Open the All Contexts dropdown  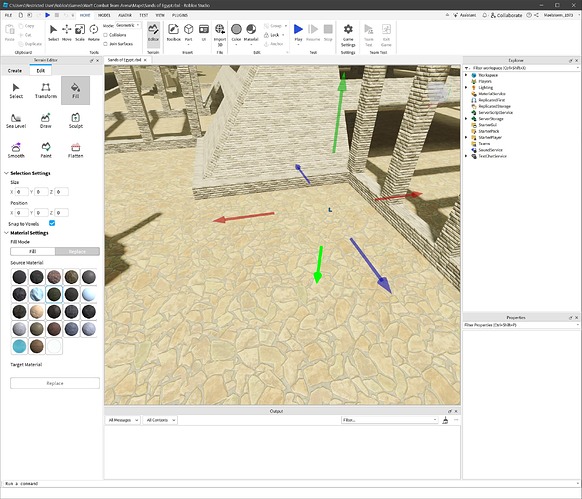pos(160,420)
